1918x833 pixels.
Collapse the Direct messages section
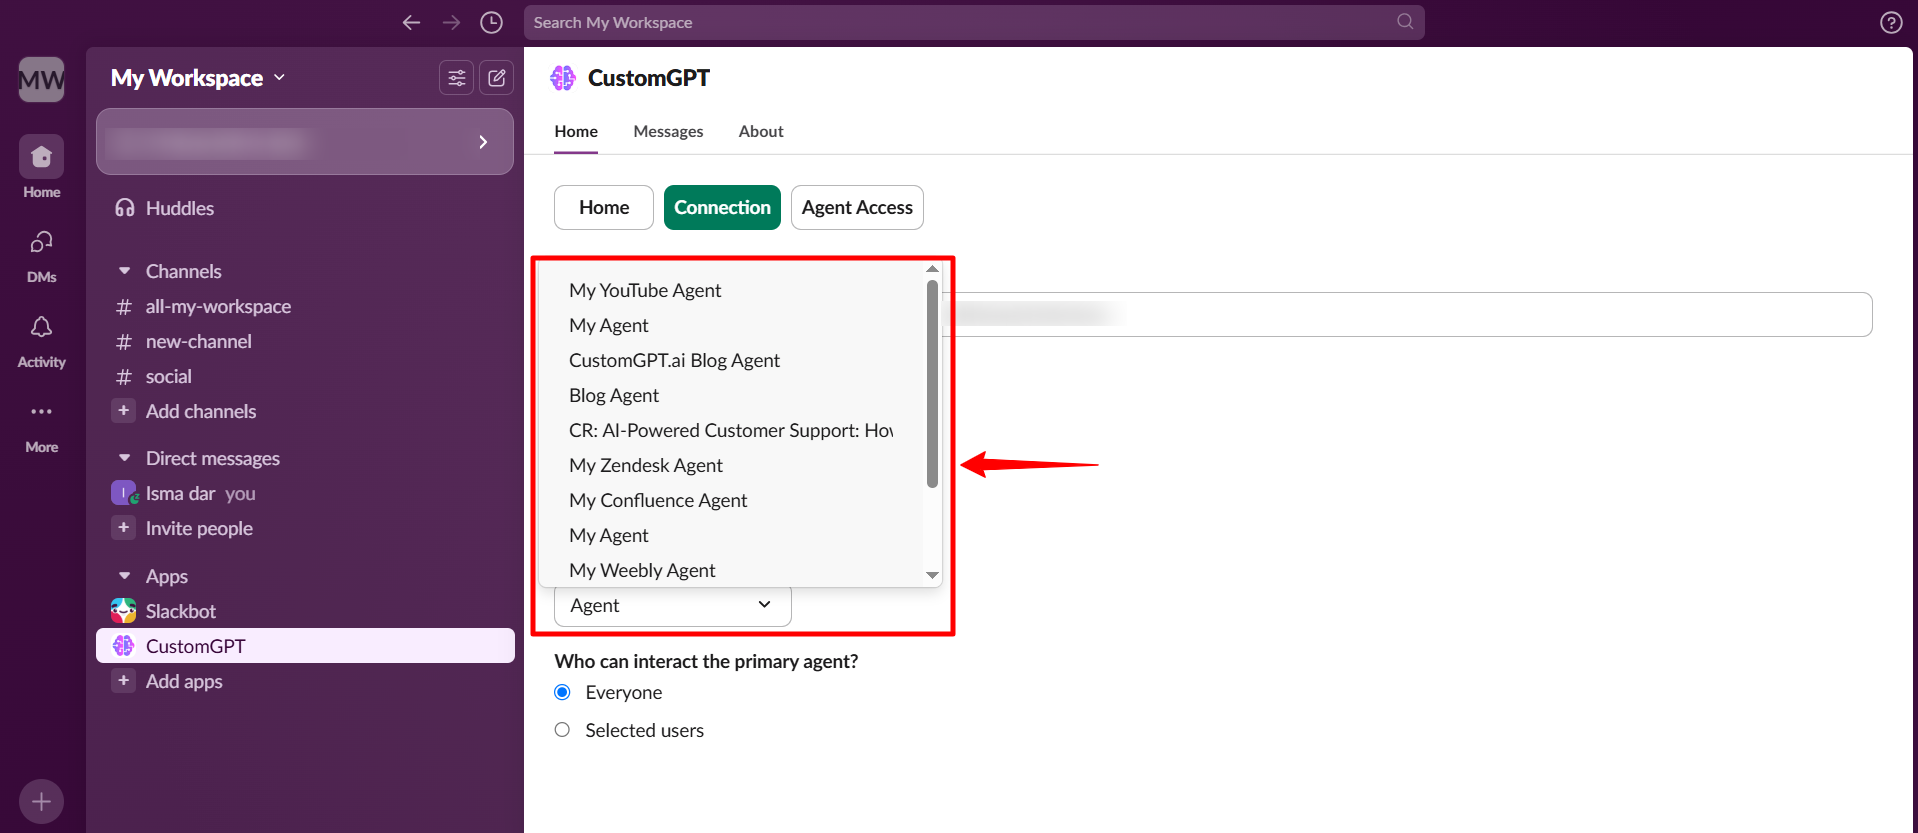point(124,458)
